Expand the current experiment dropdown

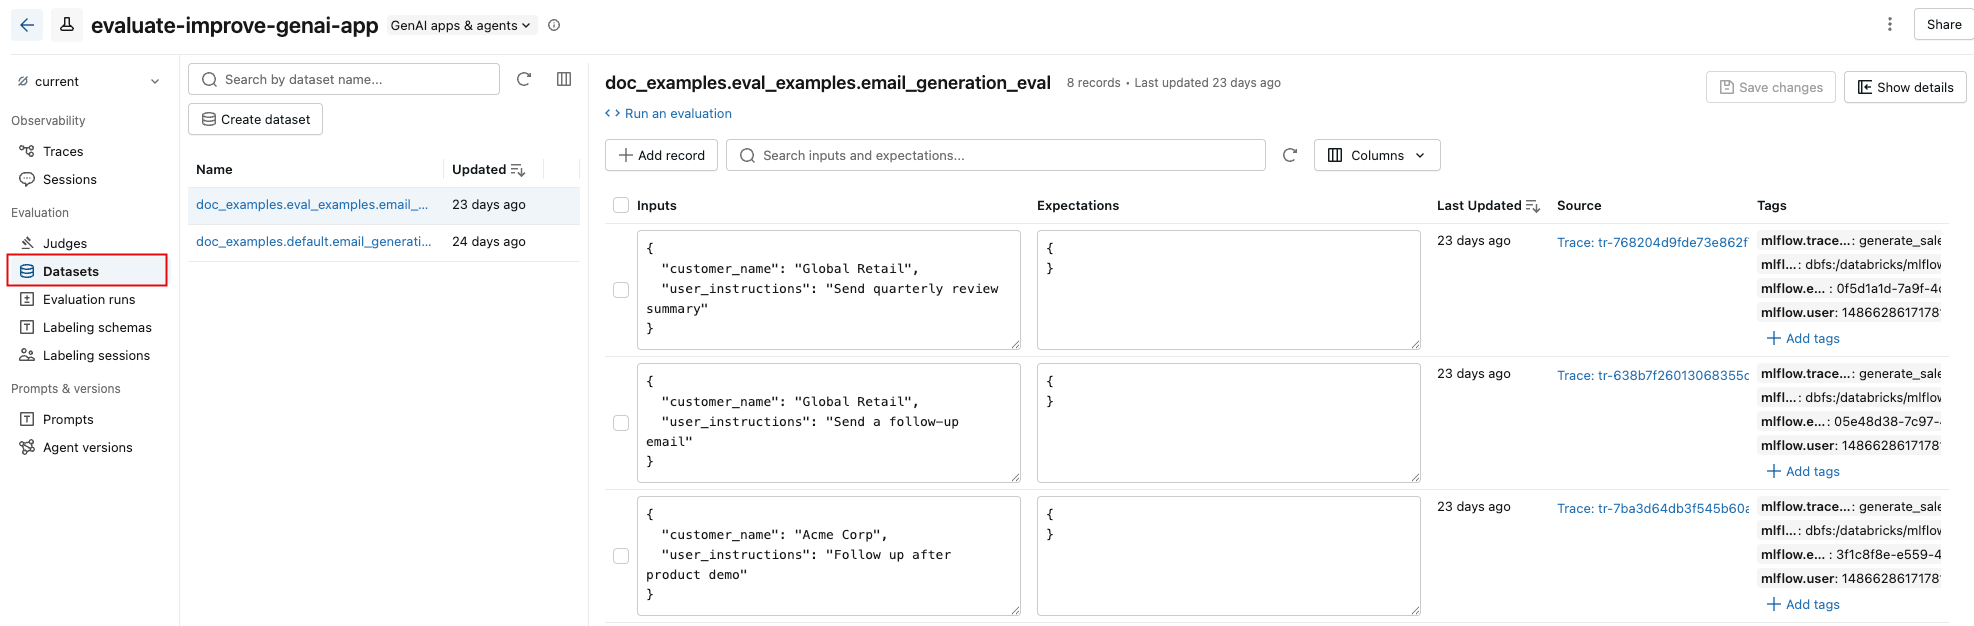tap(155, 82)
